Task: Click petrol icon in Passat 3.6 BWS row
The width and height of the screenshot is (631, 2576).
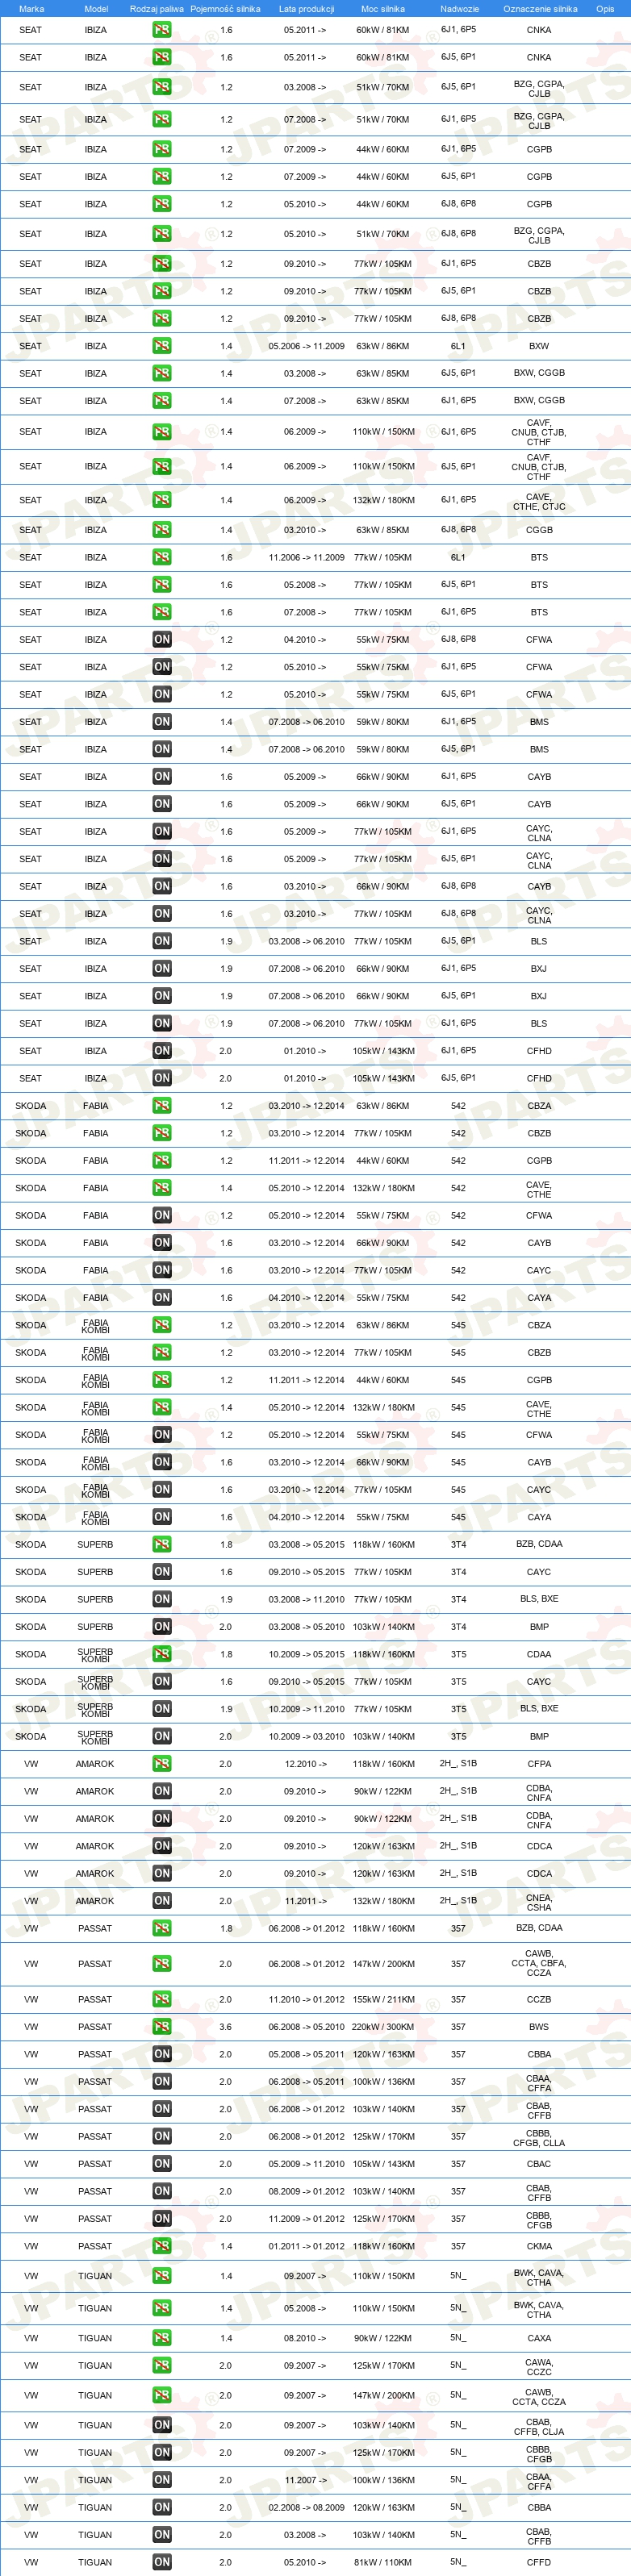Action: (161, 2027)
